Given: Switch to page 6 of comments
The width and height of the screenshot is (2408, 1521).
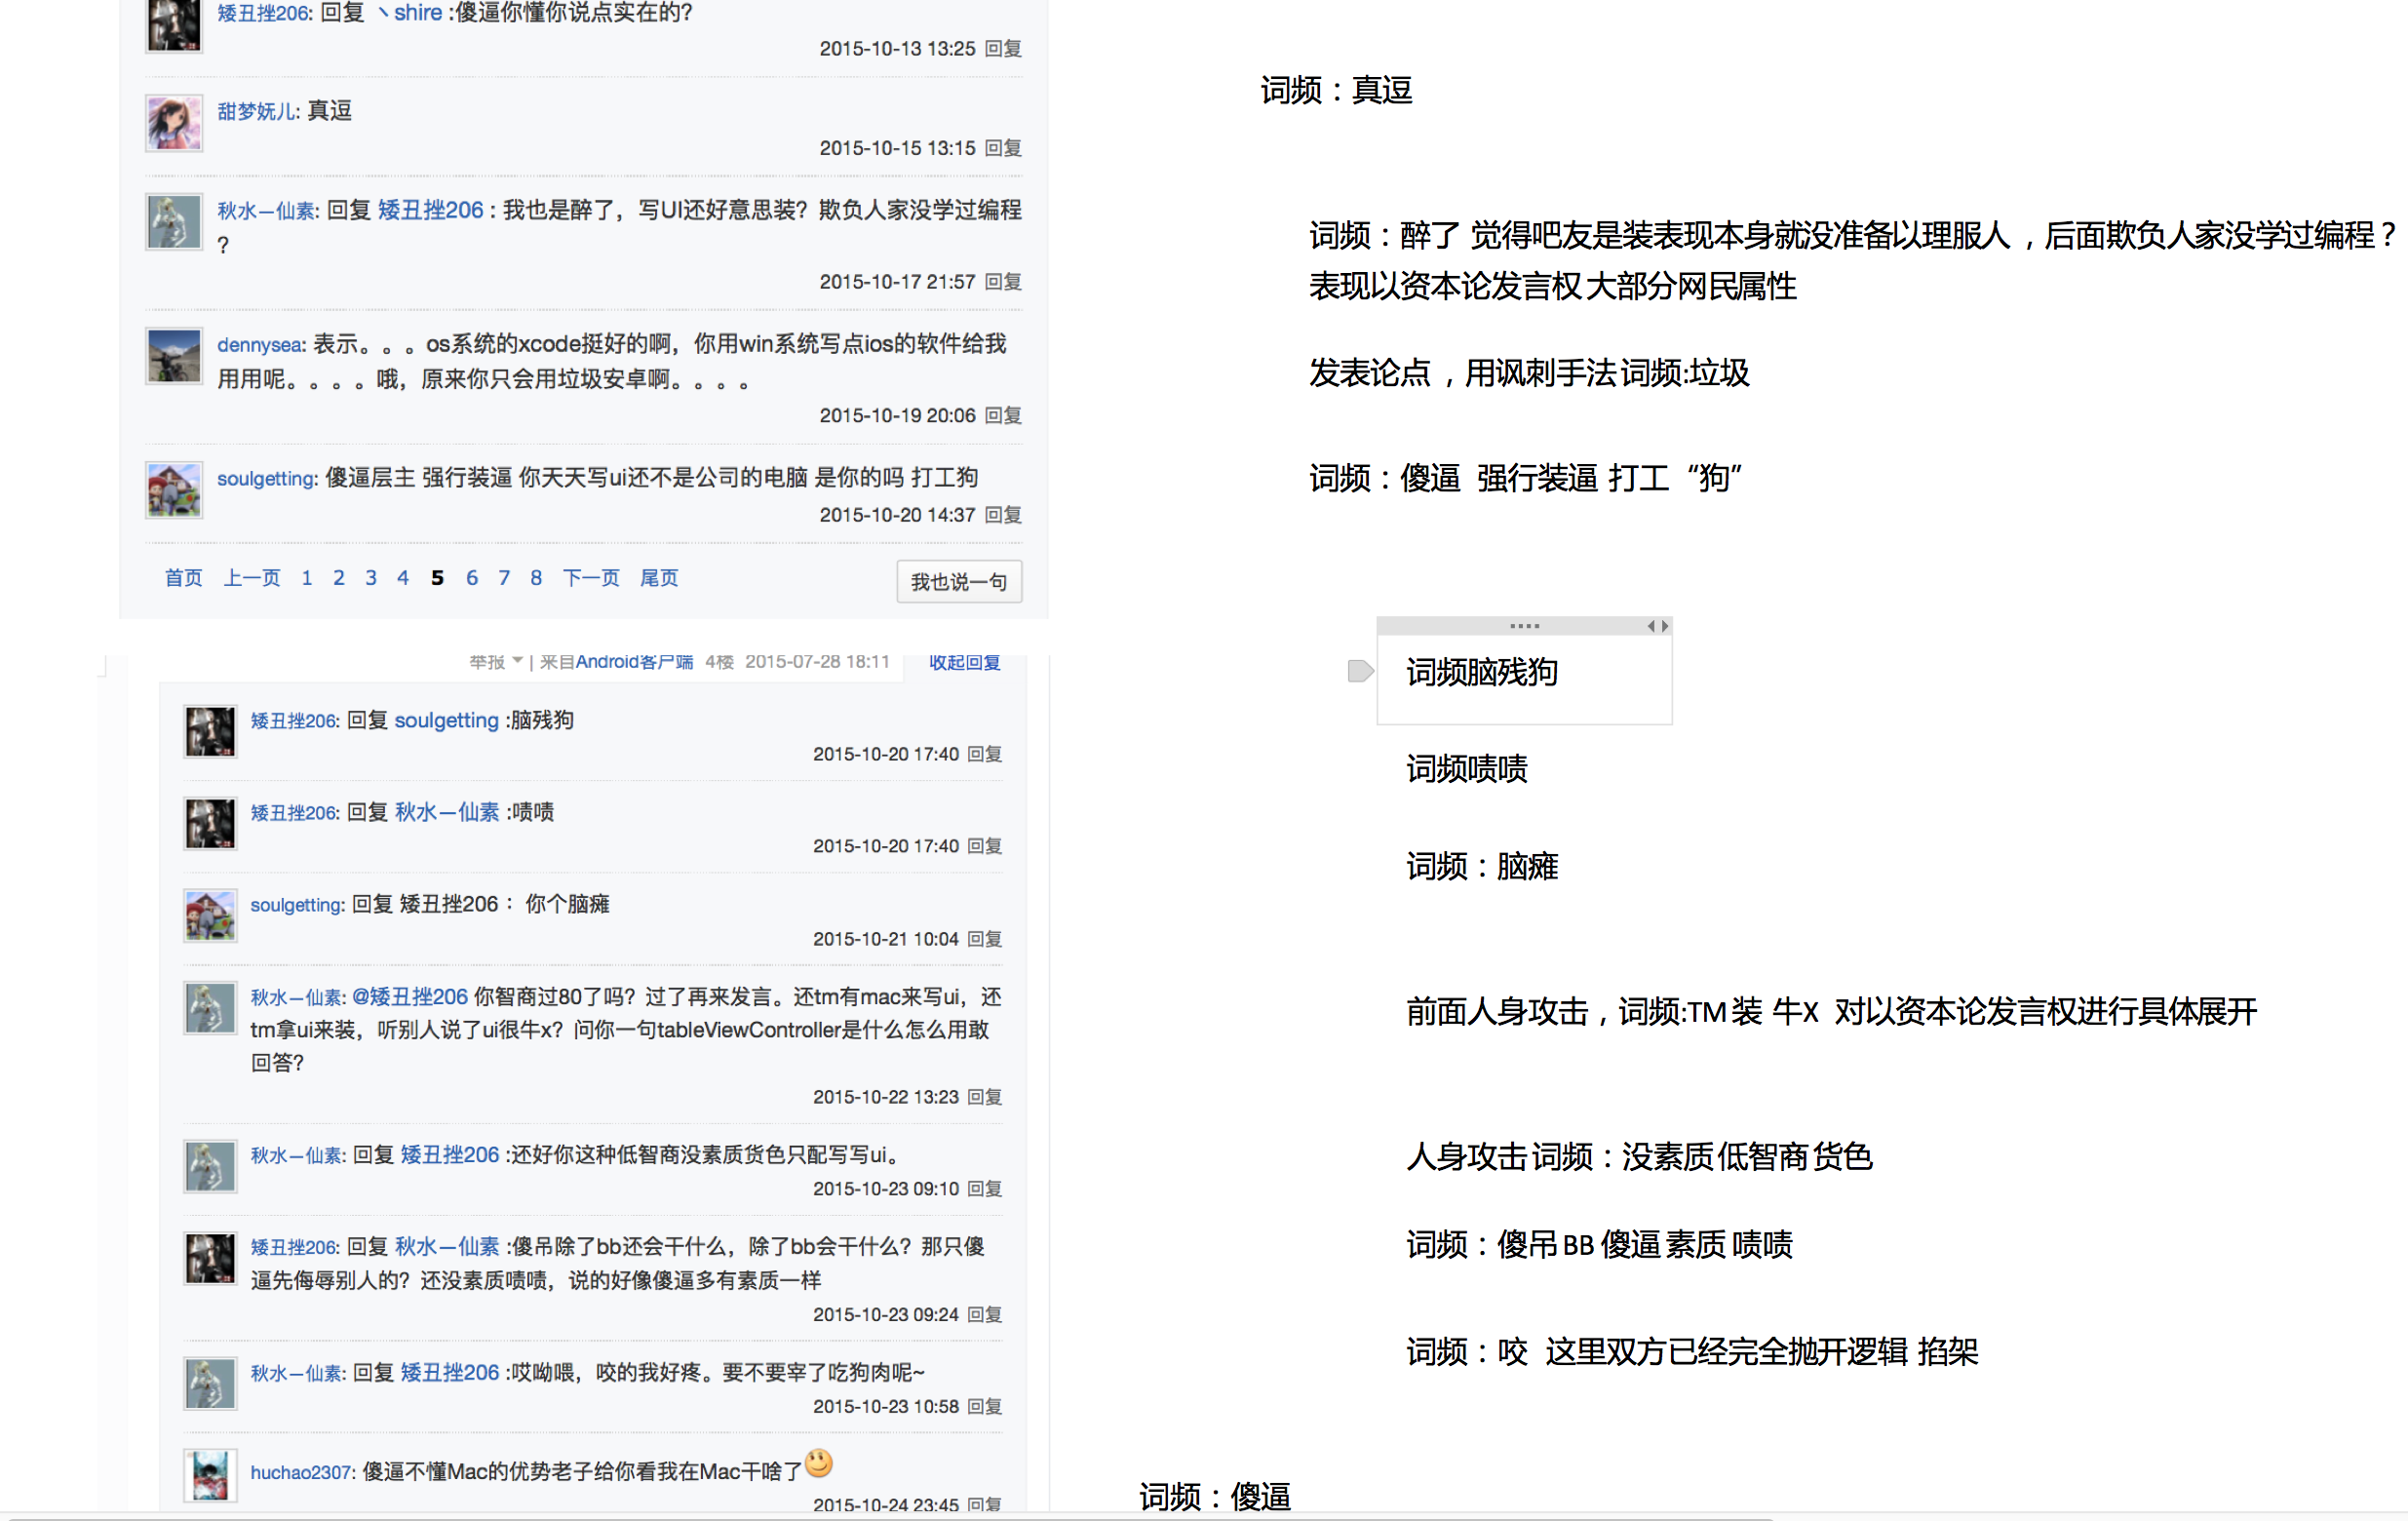Looking at the screenshot, I should pyautogui.click(x=471, y=578).
